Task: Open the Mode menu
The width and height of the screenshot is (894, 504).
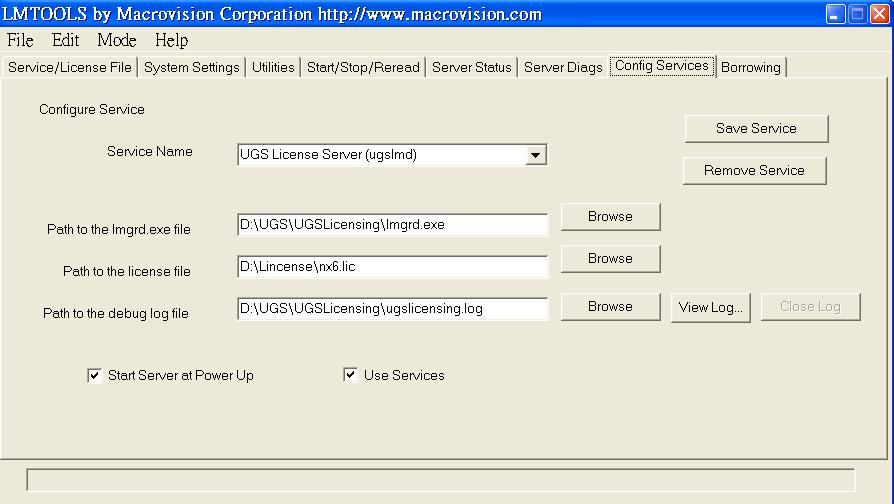Action: tap(117, 40)
